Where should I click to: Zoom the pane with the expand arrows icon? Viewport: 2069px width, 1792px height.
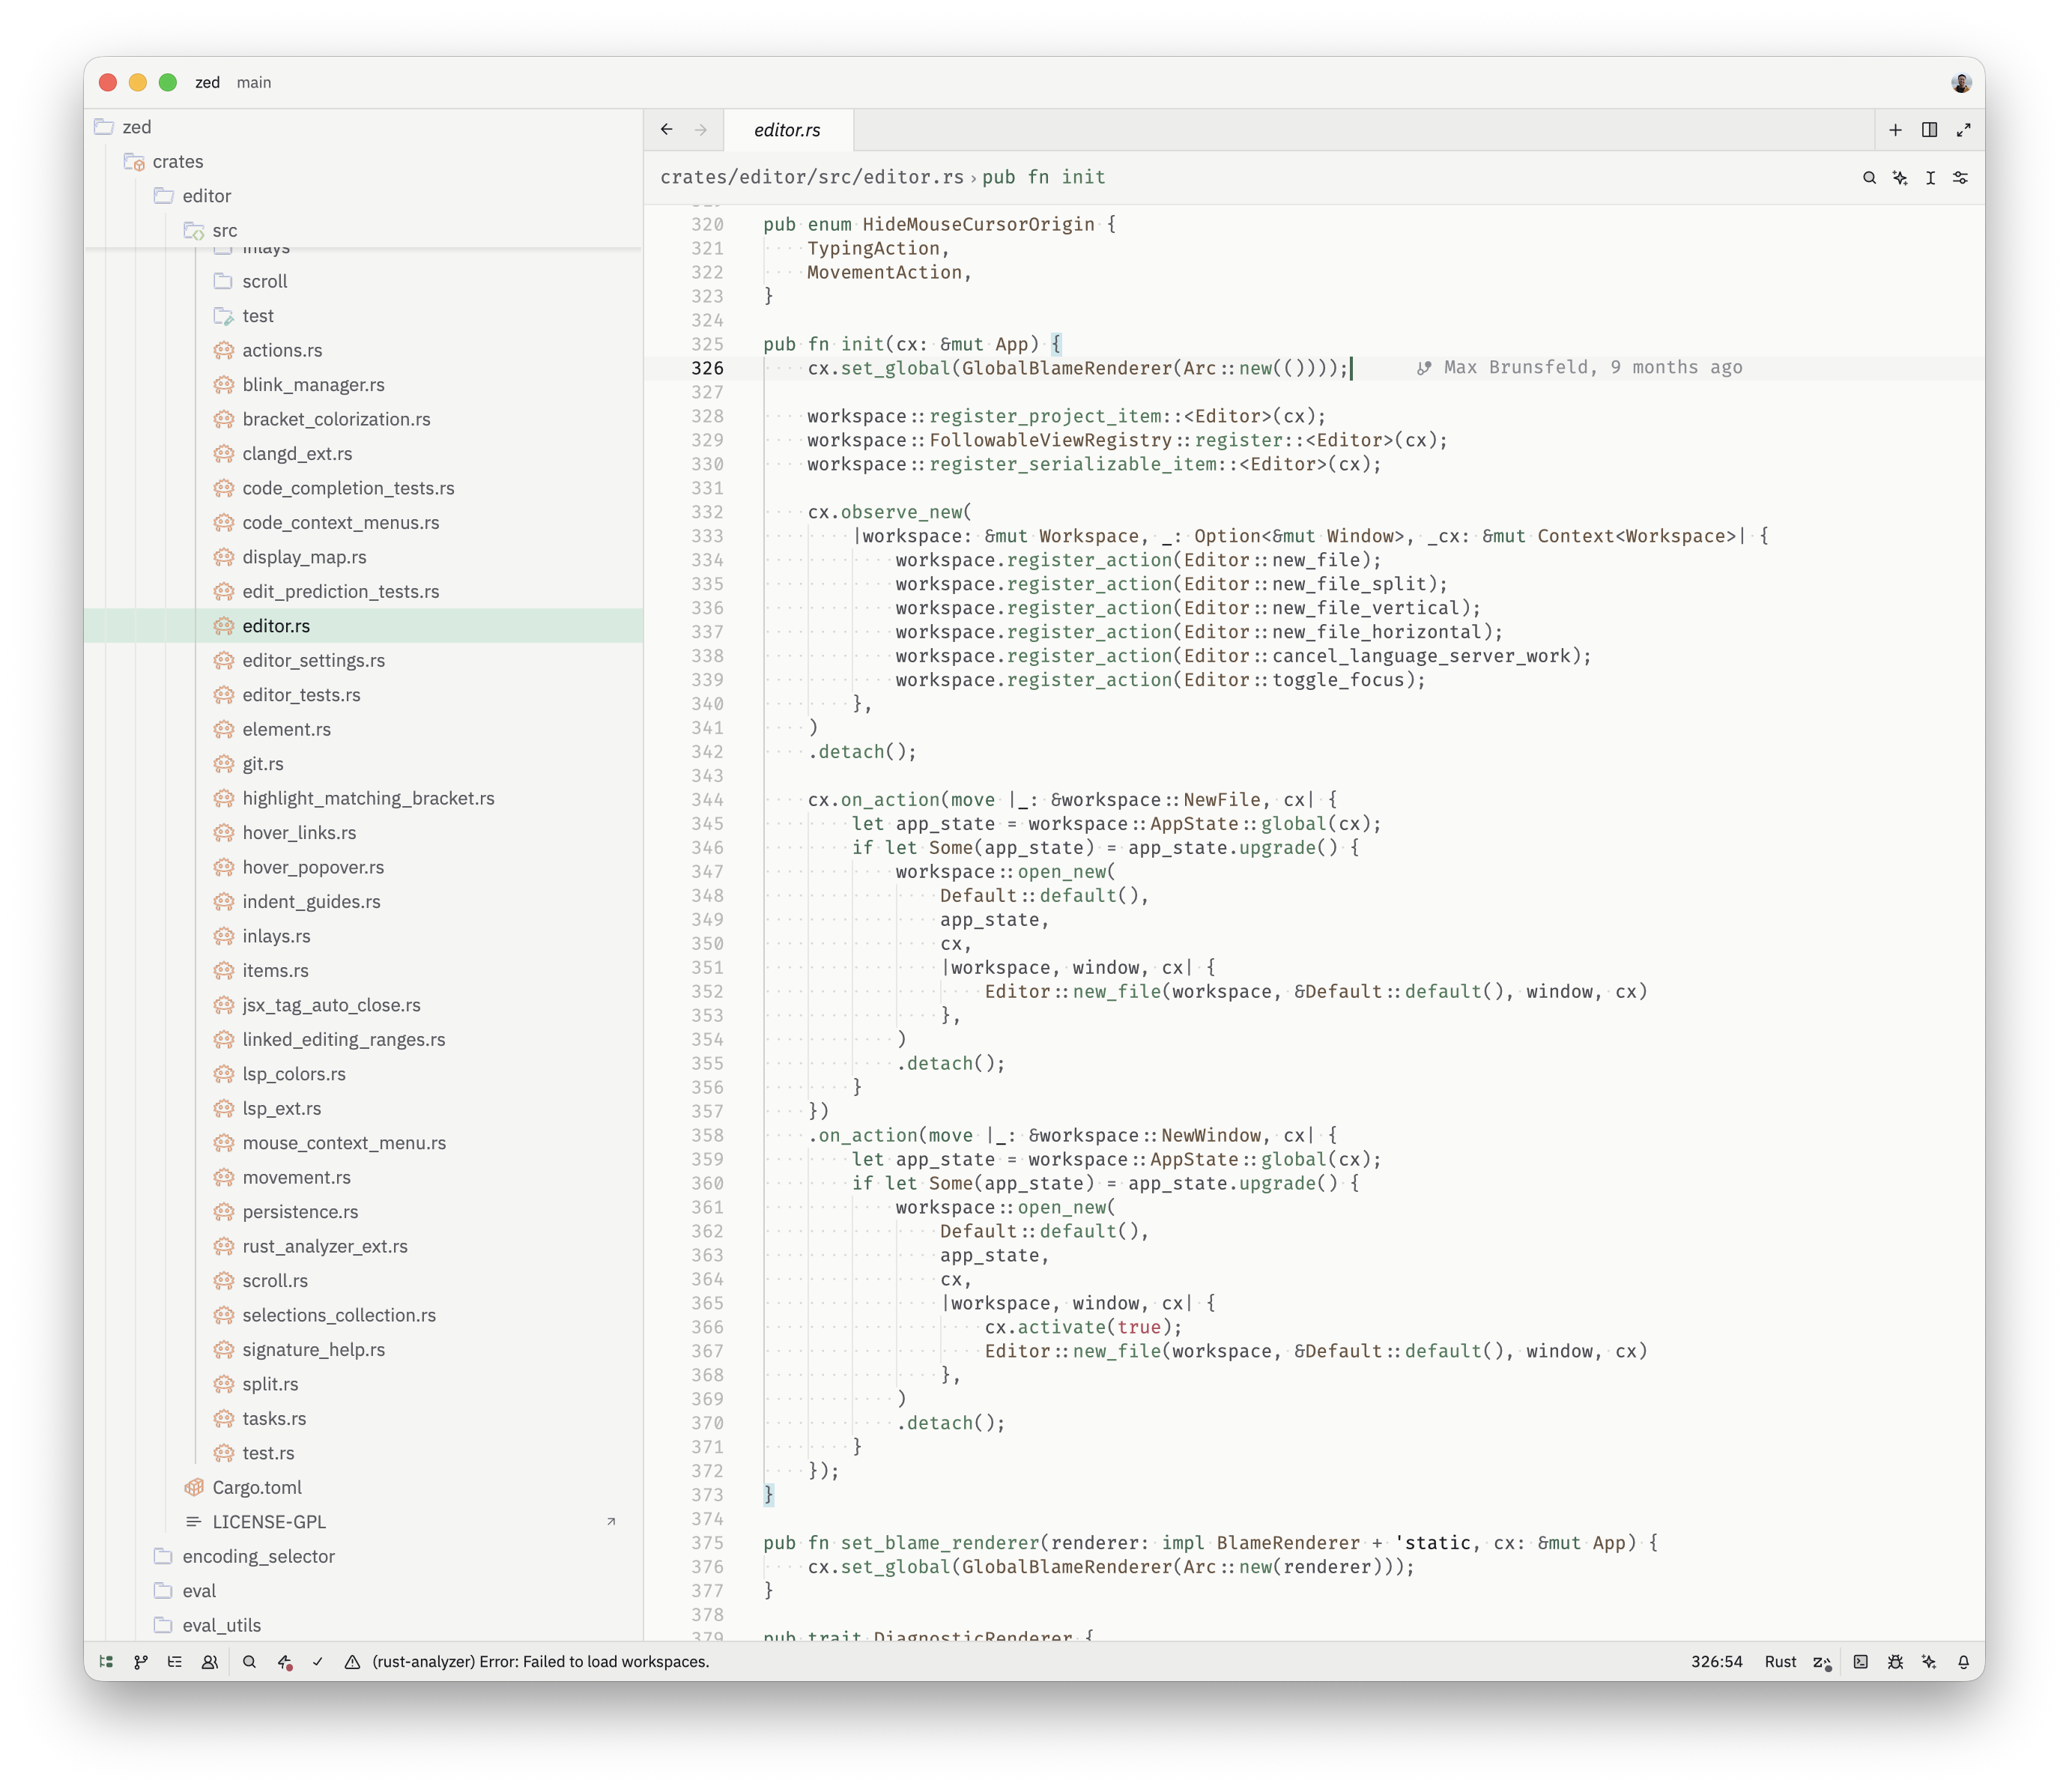point(1963,130)
